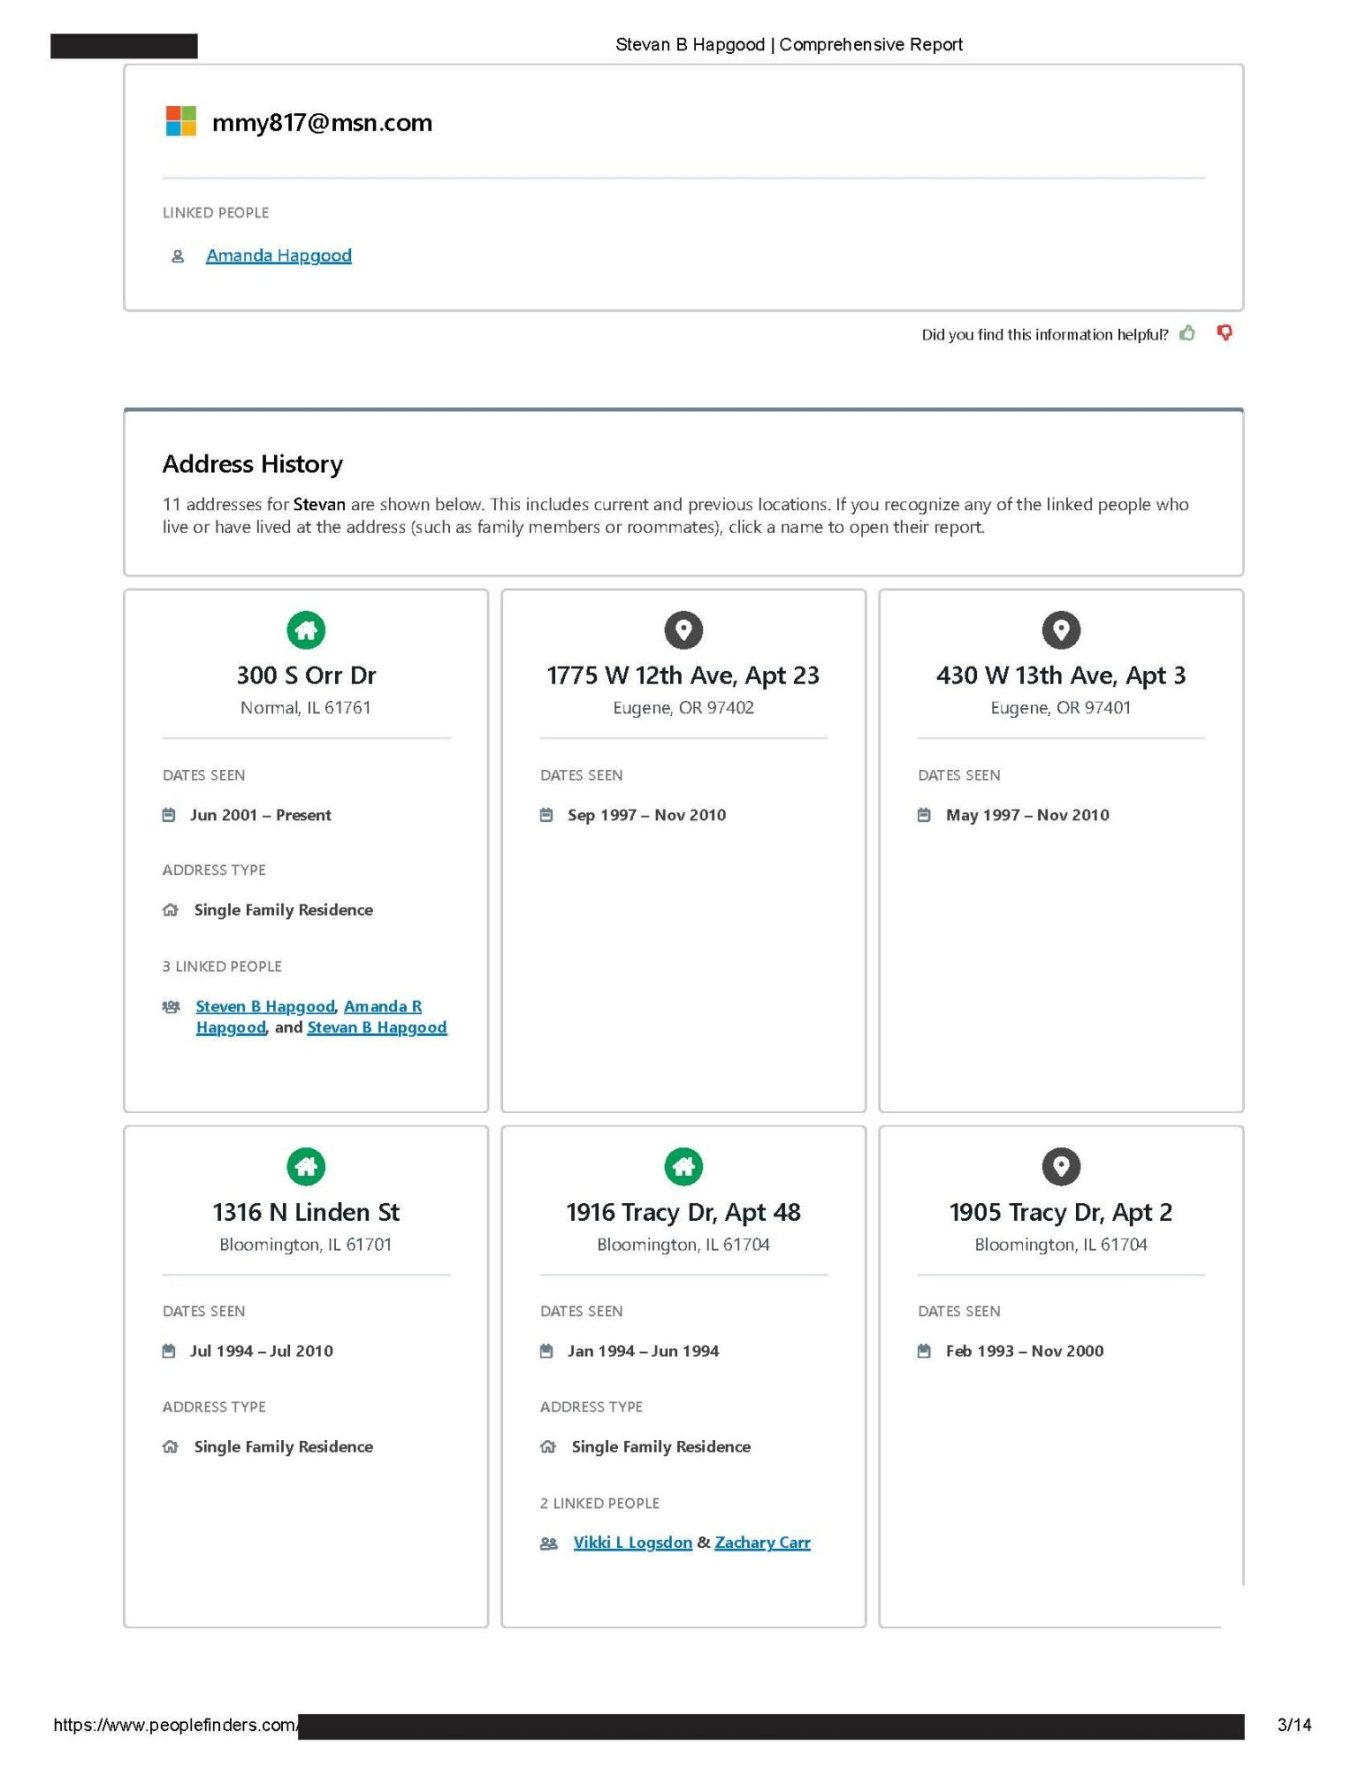1366x1768 pixels.
Task: Open the Stevan B Hapgood report link
Action: coord(377,1028)
